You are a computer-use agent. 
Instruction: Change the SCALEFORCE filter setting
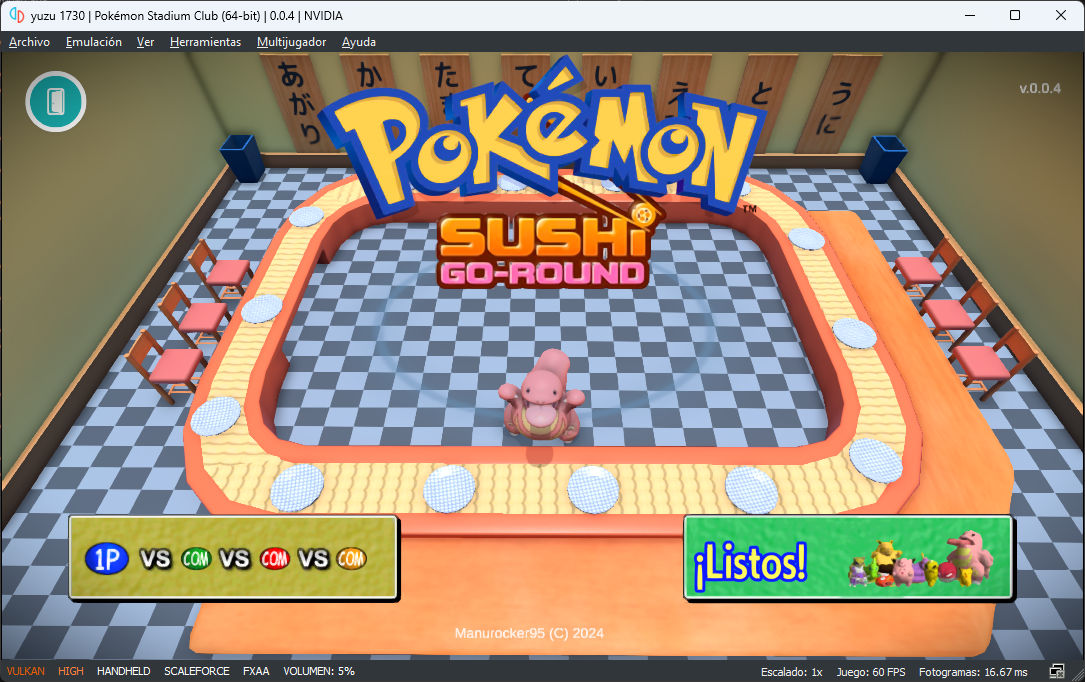(x=197, y=672)
